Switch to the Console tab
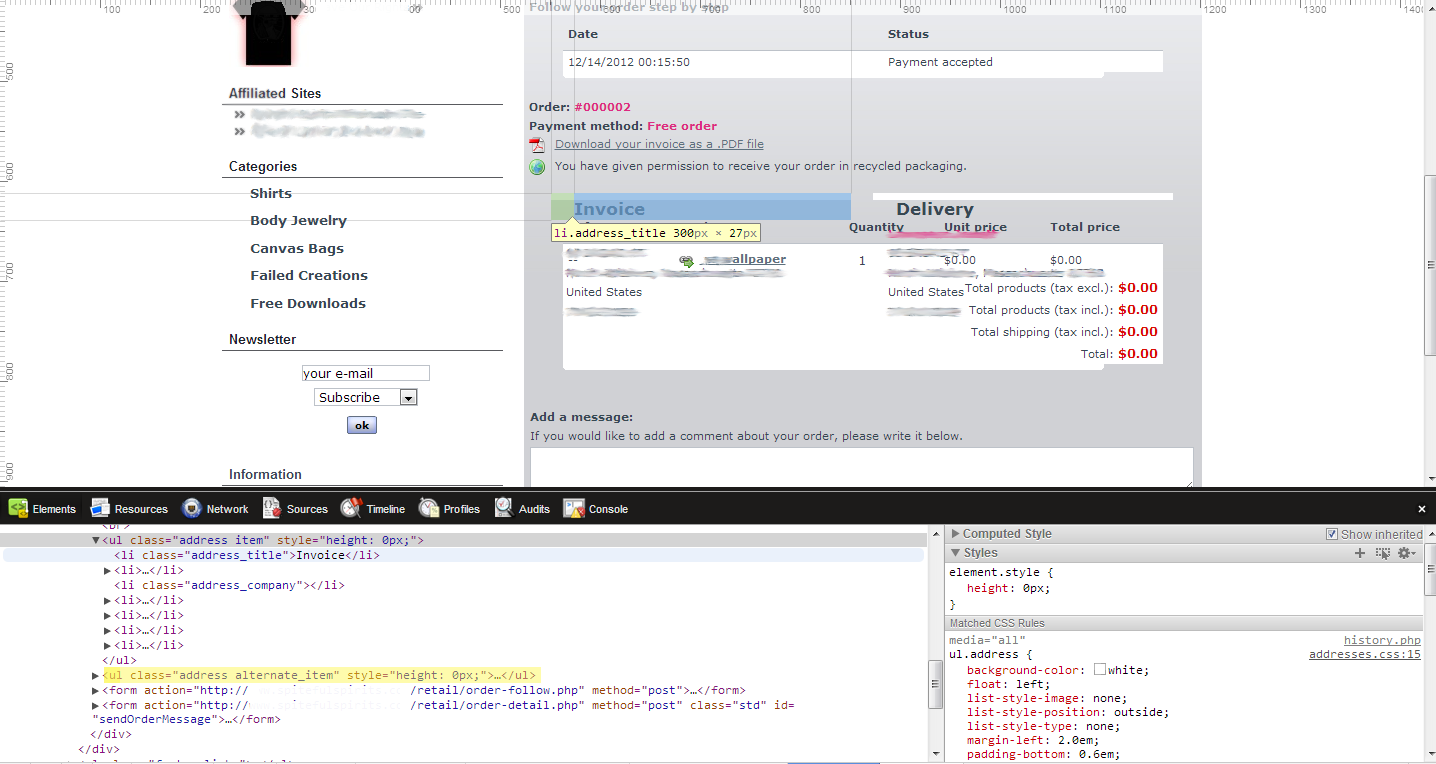 [x=596, y=509]
